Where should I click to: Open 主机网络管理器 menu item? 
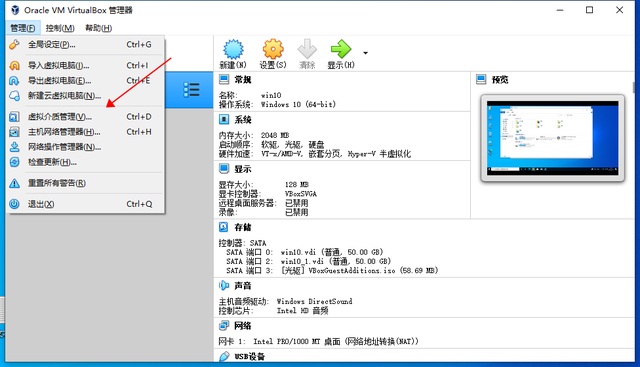click(x=85, y=132)
